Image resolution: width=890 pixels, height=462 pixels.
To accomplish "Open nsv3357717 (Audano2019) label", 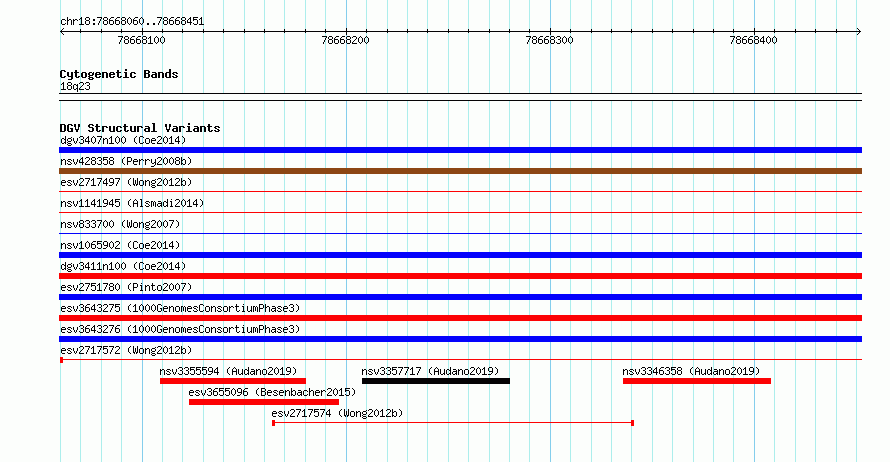I will [x=430, y=371].
